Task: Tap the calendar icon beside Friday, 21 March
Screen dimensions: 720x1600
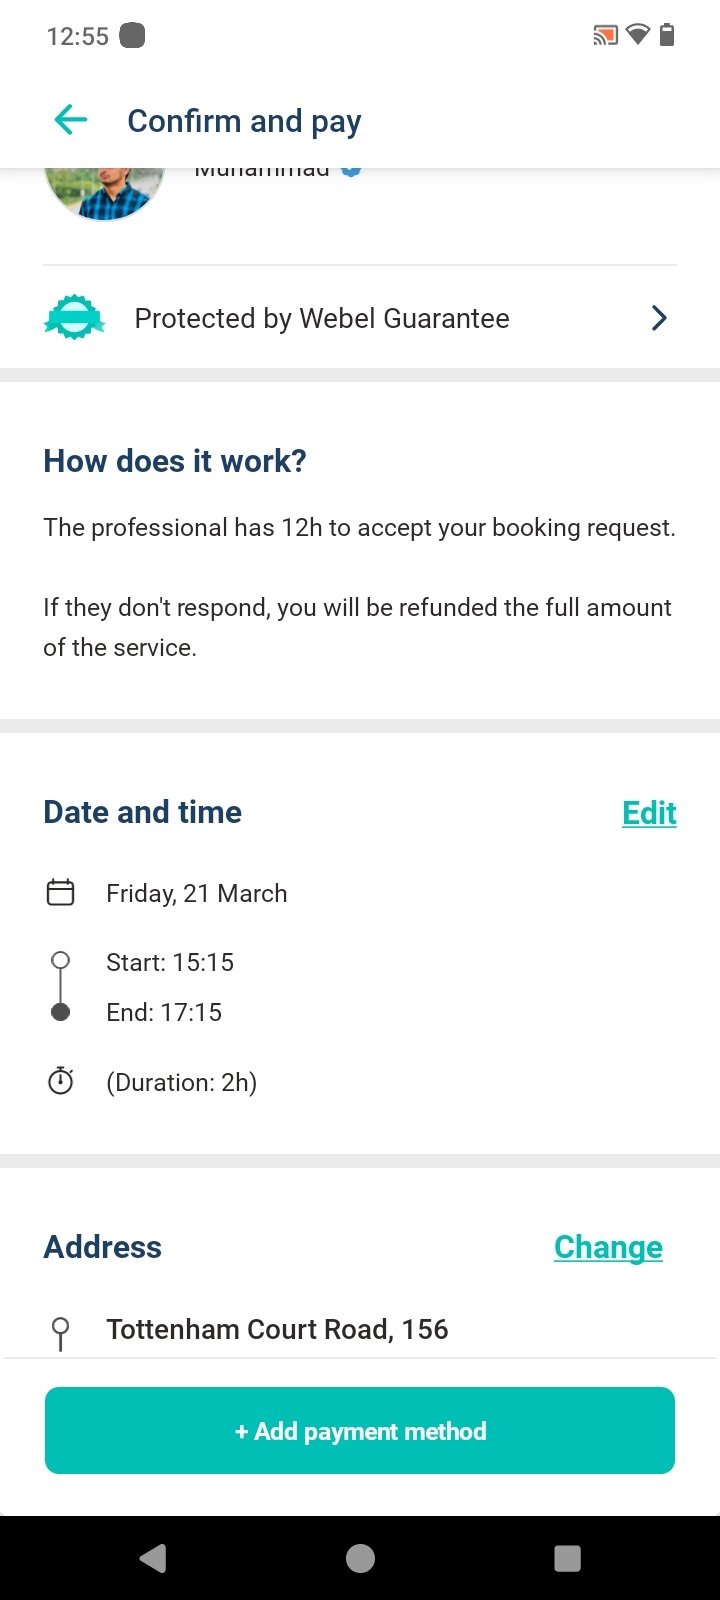Action: click(x=61, y=892)
